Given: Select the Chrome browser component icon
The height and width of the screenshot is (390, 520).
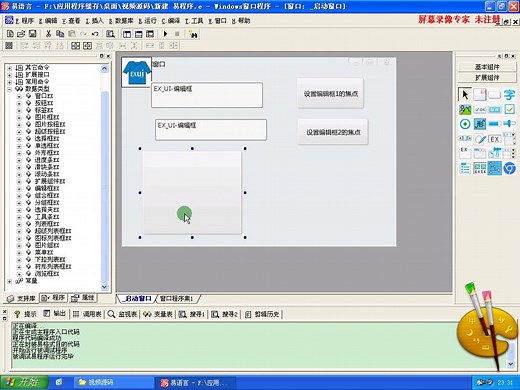Looking at the screenshot, I should tap(509, 168).
